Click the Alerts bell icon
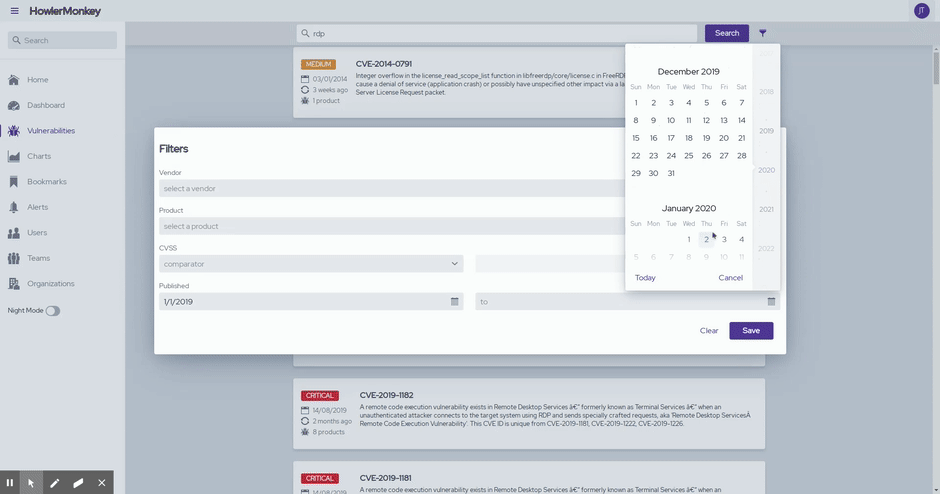Viewport: 940px width, 494px height. click(x=14, y=207)
